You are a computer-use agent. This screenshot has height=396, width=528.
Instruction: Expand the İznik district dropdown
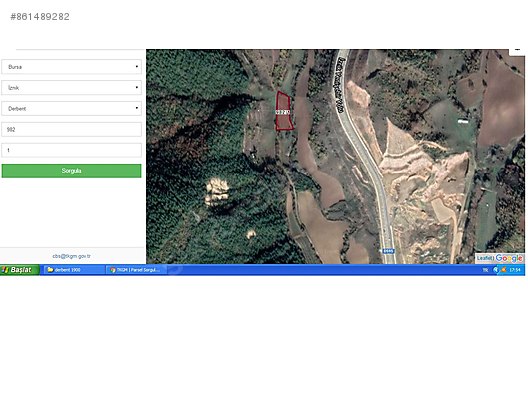click(71, 88)
